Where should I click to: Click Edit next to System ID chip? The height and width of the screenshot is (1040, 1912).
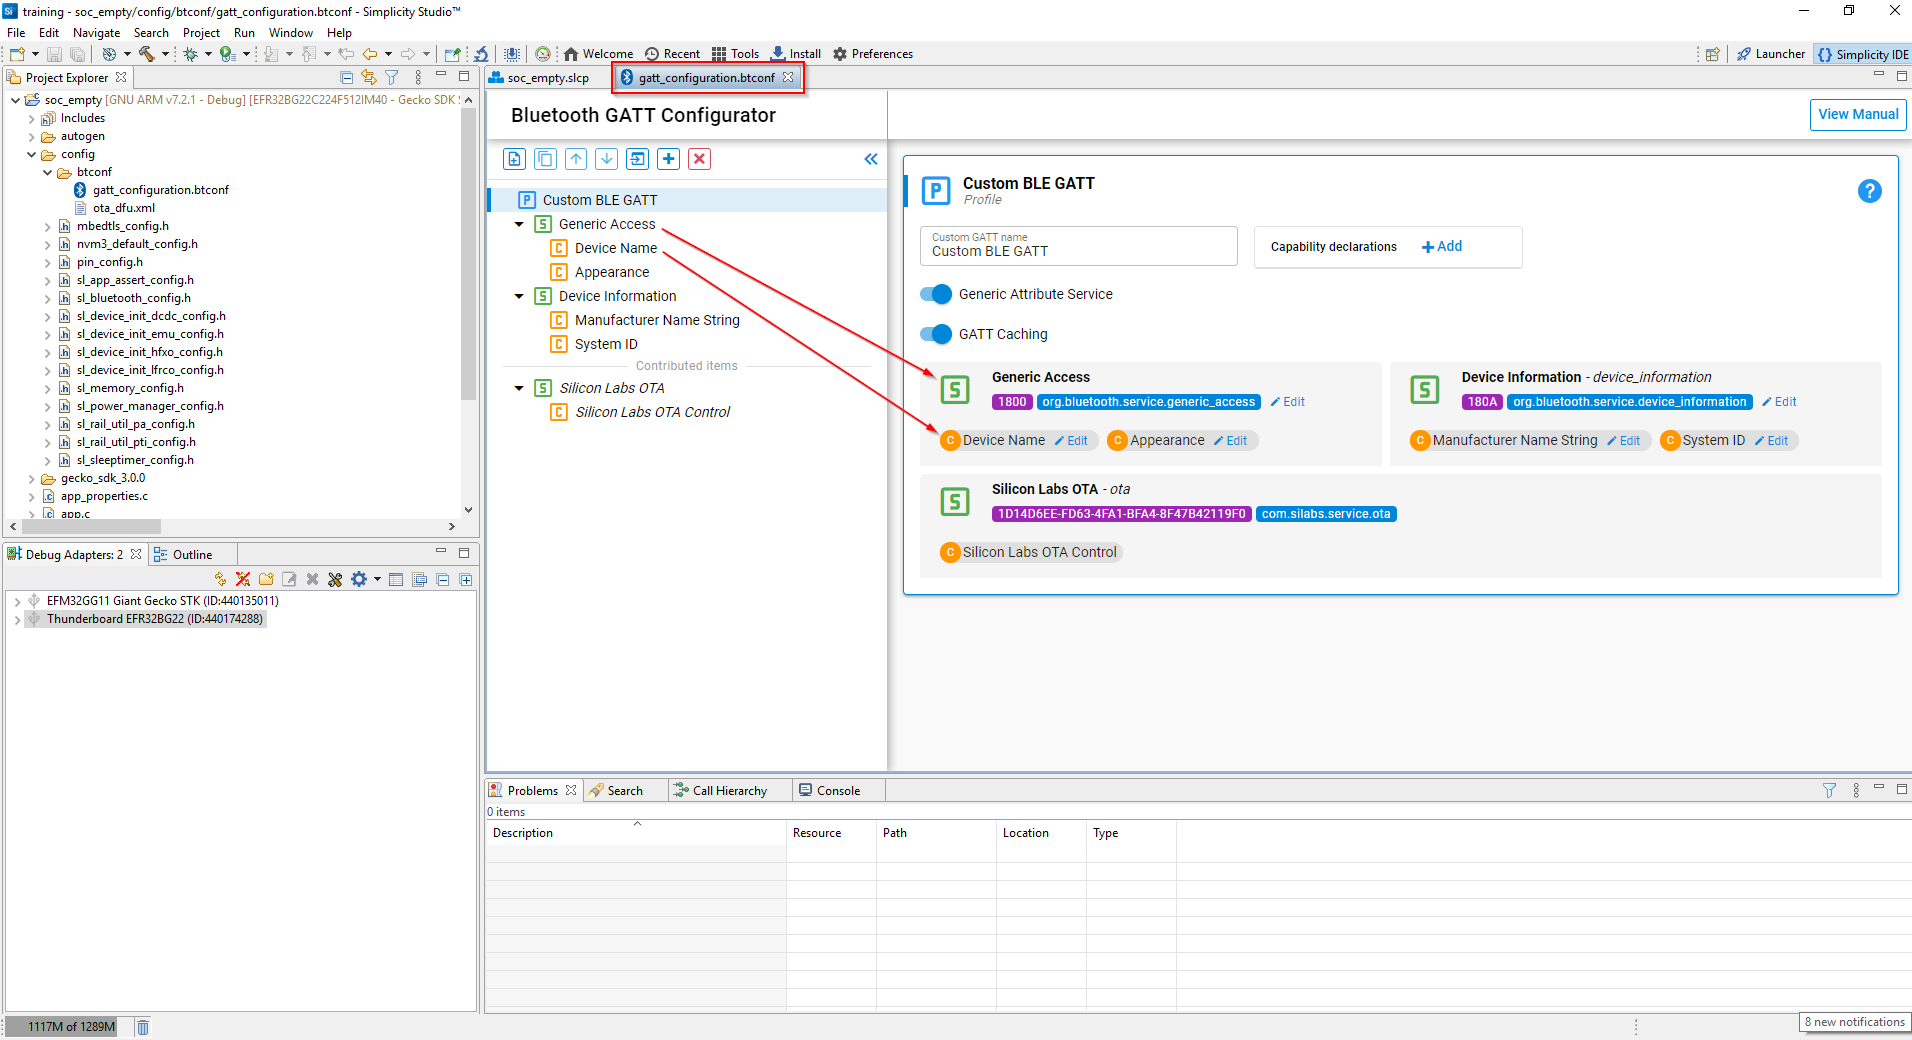(1771, 441)
